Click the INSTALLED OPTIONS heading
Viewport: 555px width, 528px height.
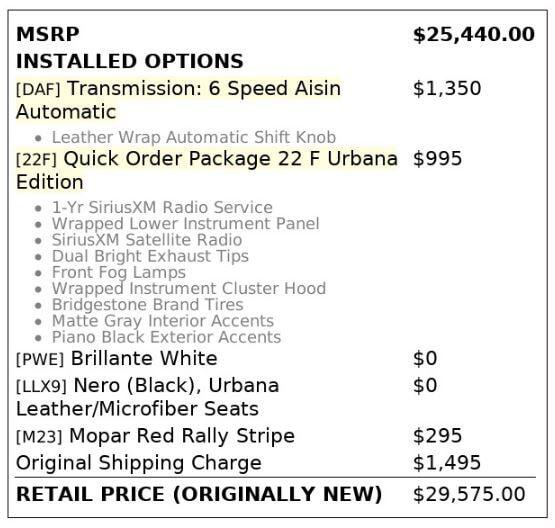[x=130, y=61]
